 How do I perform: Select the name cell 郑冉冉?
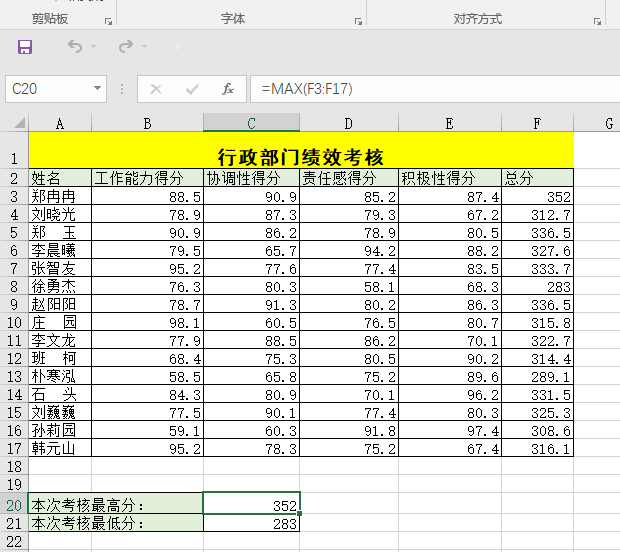(60, 196)
